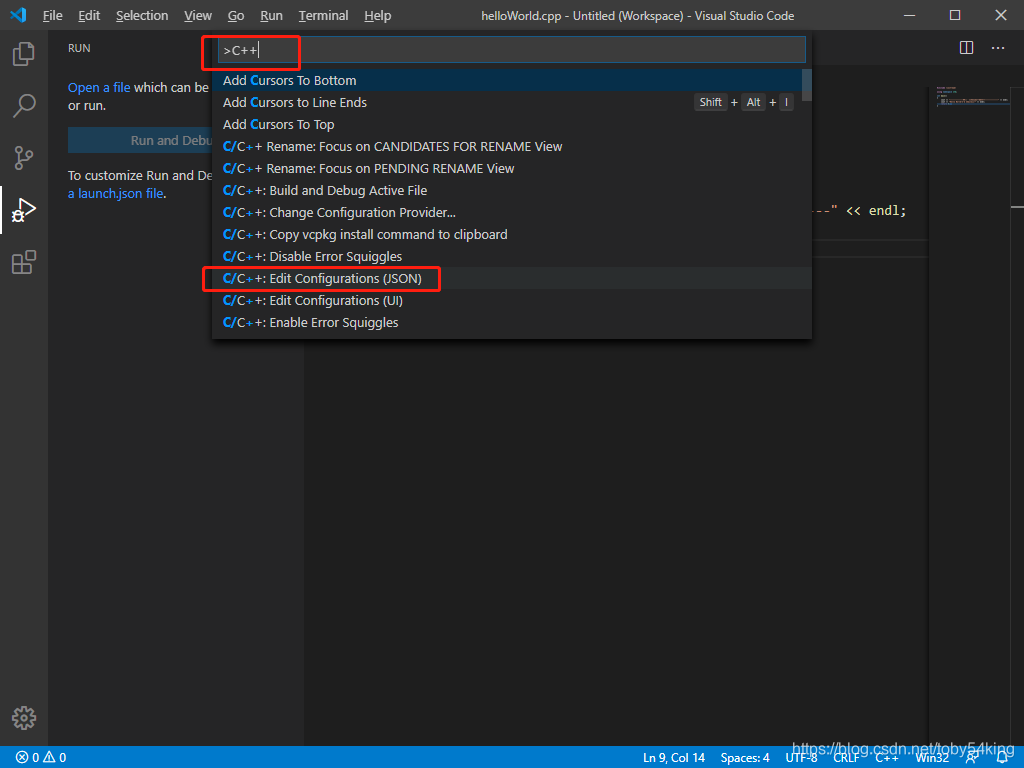Select C/C++: Disable Error Squiggles

[x=511, y=257]
